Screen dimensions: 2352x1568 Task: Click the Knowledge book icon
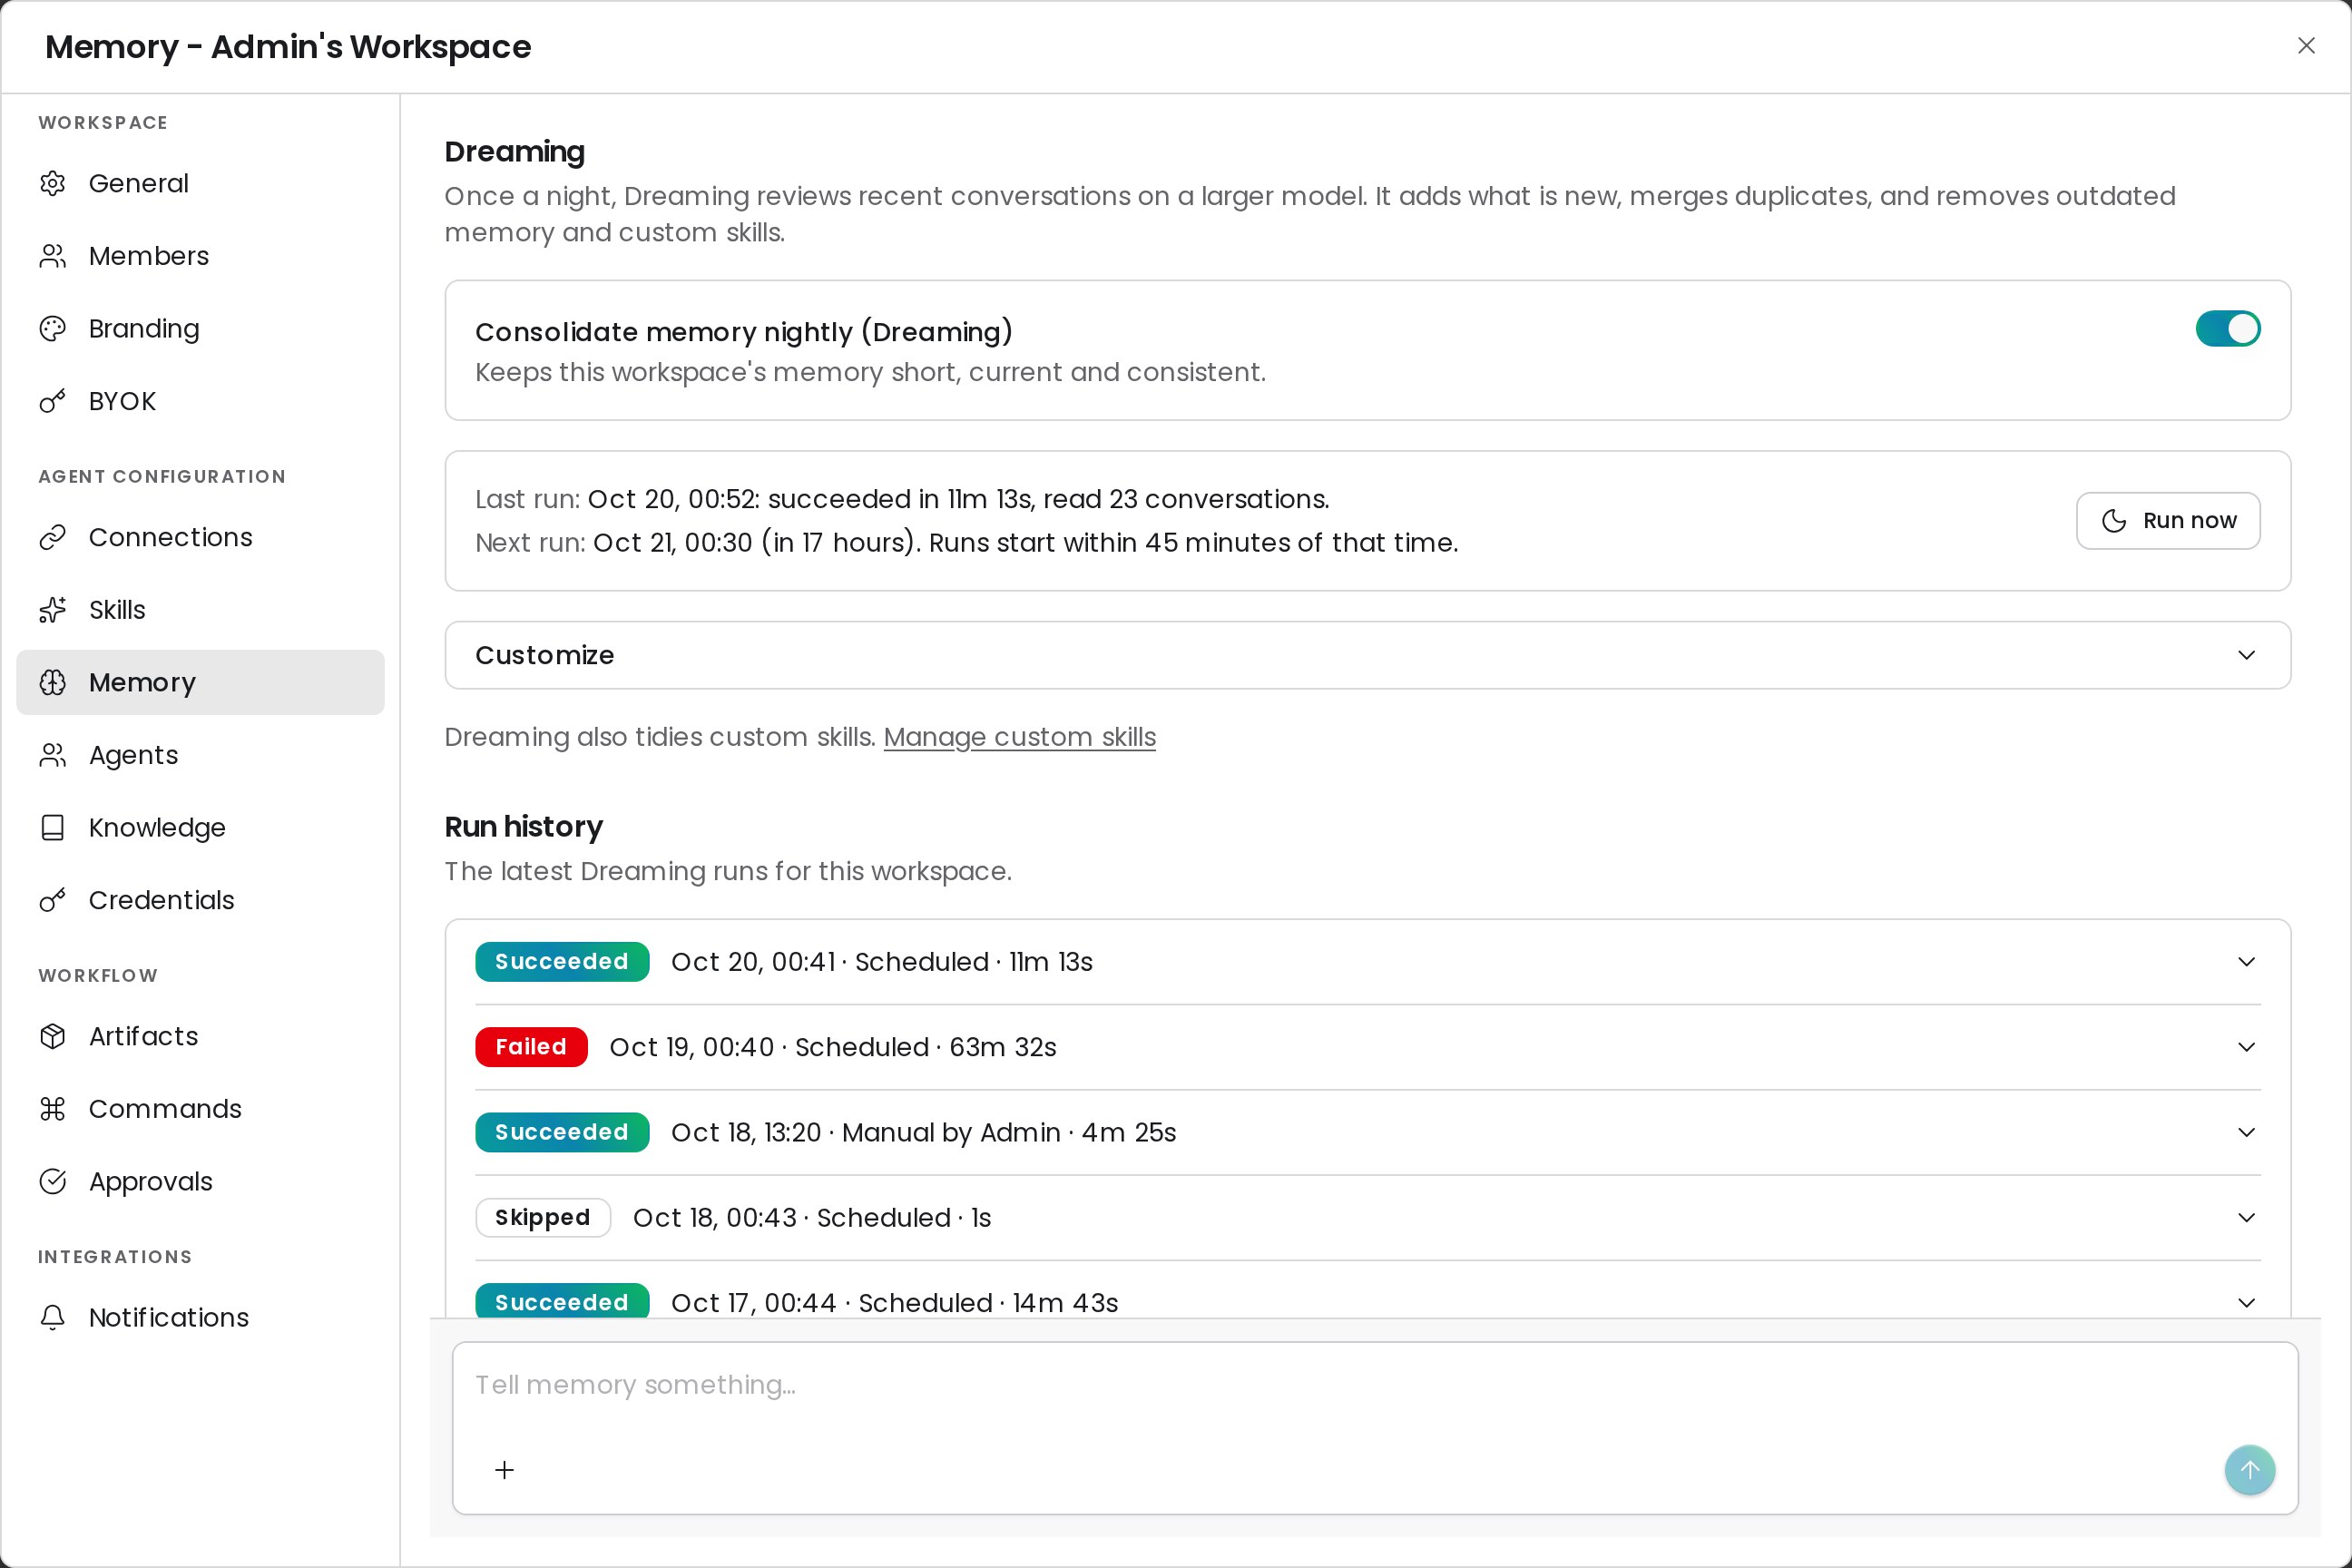point(53,827)
